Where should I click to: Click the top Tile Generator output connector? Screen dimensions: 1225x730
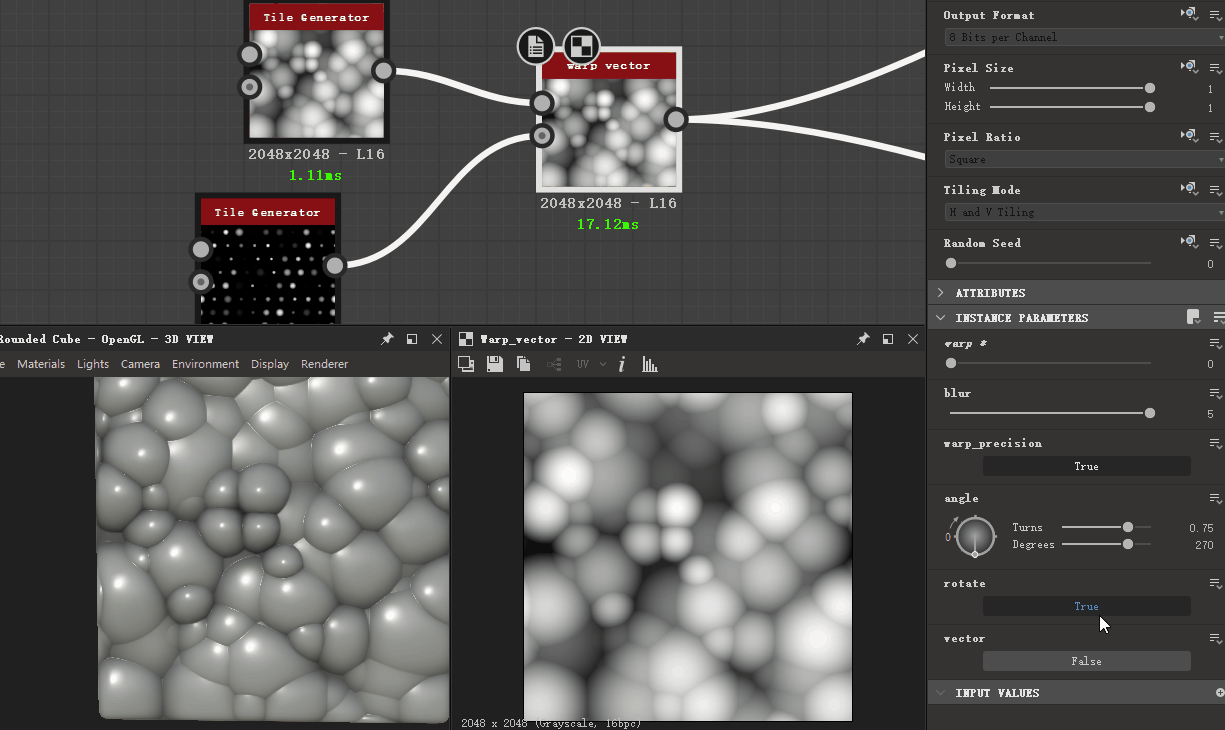pos(383,70)
